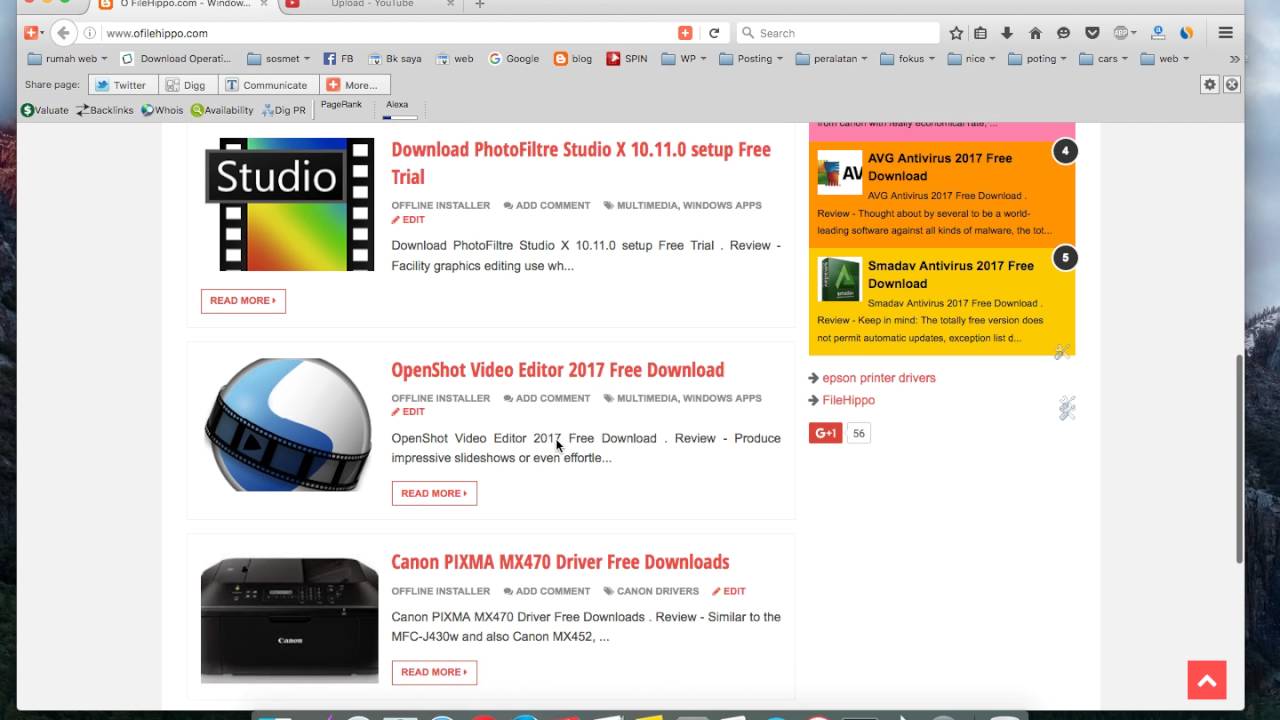This screenshot has width=1280, height=720.
Task: Open the Whois lookup tool
Action: tap(162, 110)
